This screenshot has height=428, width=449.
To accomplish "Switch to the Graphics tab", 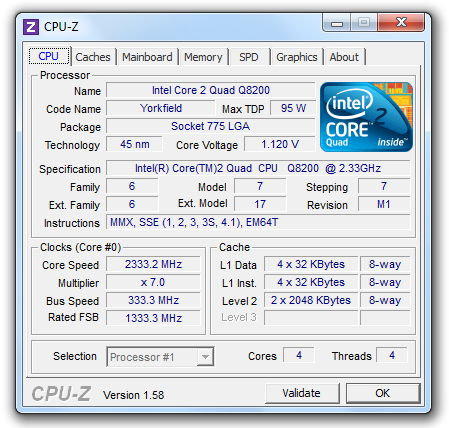I will click(297, 57).
